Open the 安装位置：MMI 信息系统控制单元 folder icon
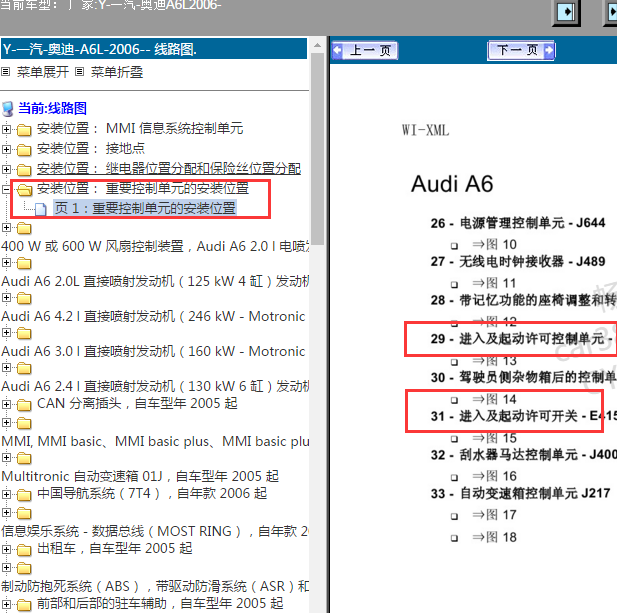 tap(24, 129)
